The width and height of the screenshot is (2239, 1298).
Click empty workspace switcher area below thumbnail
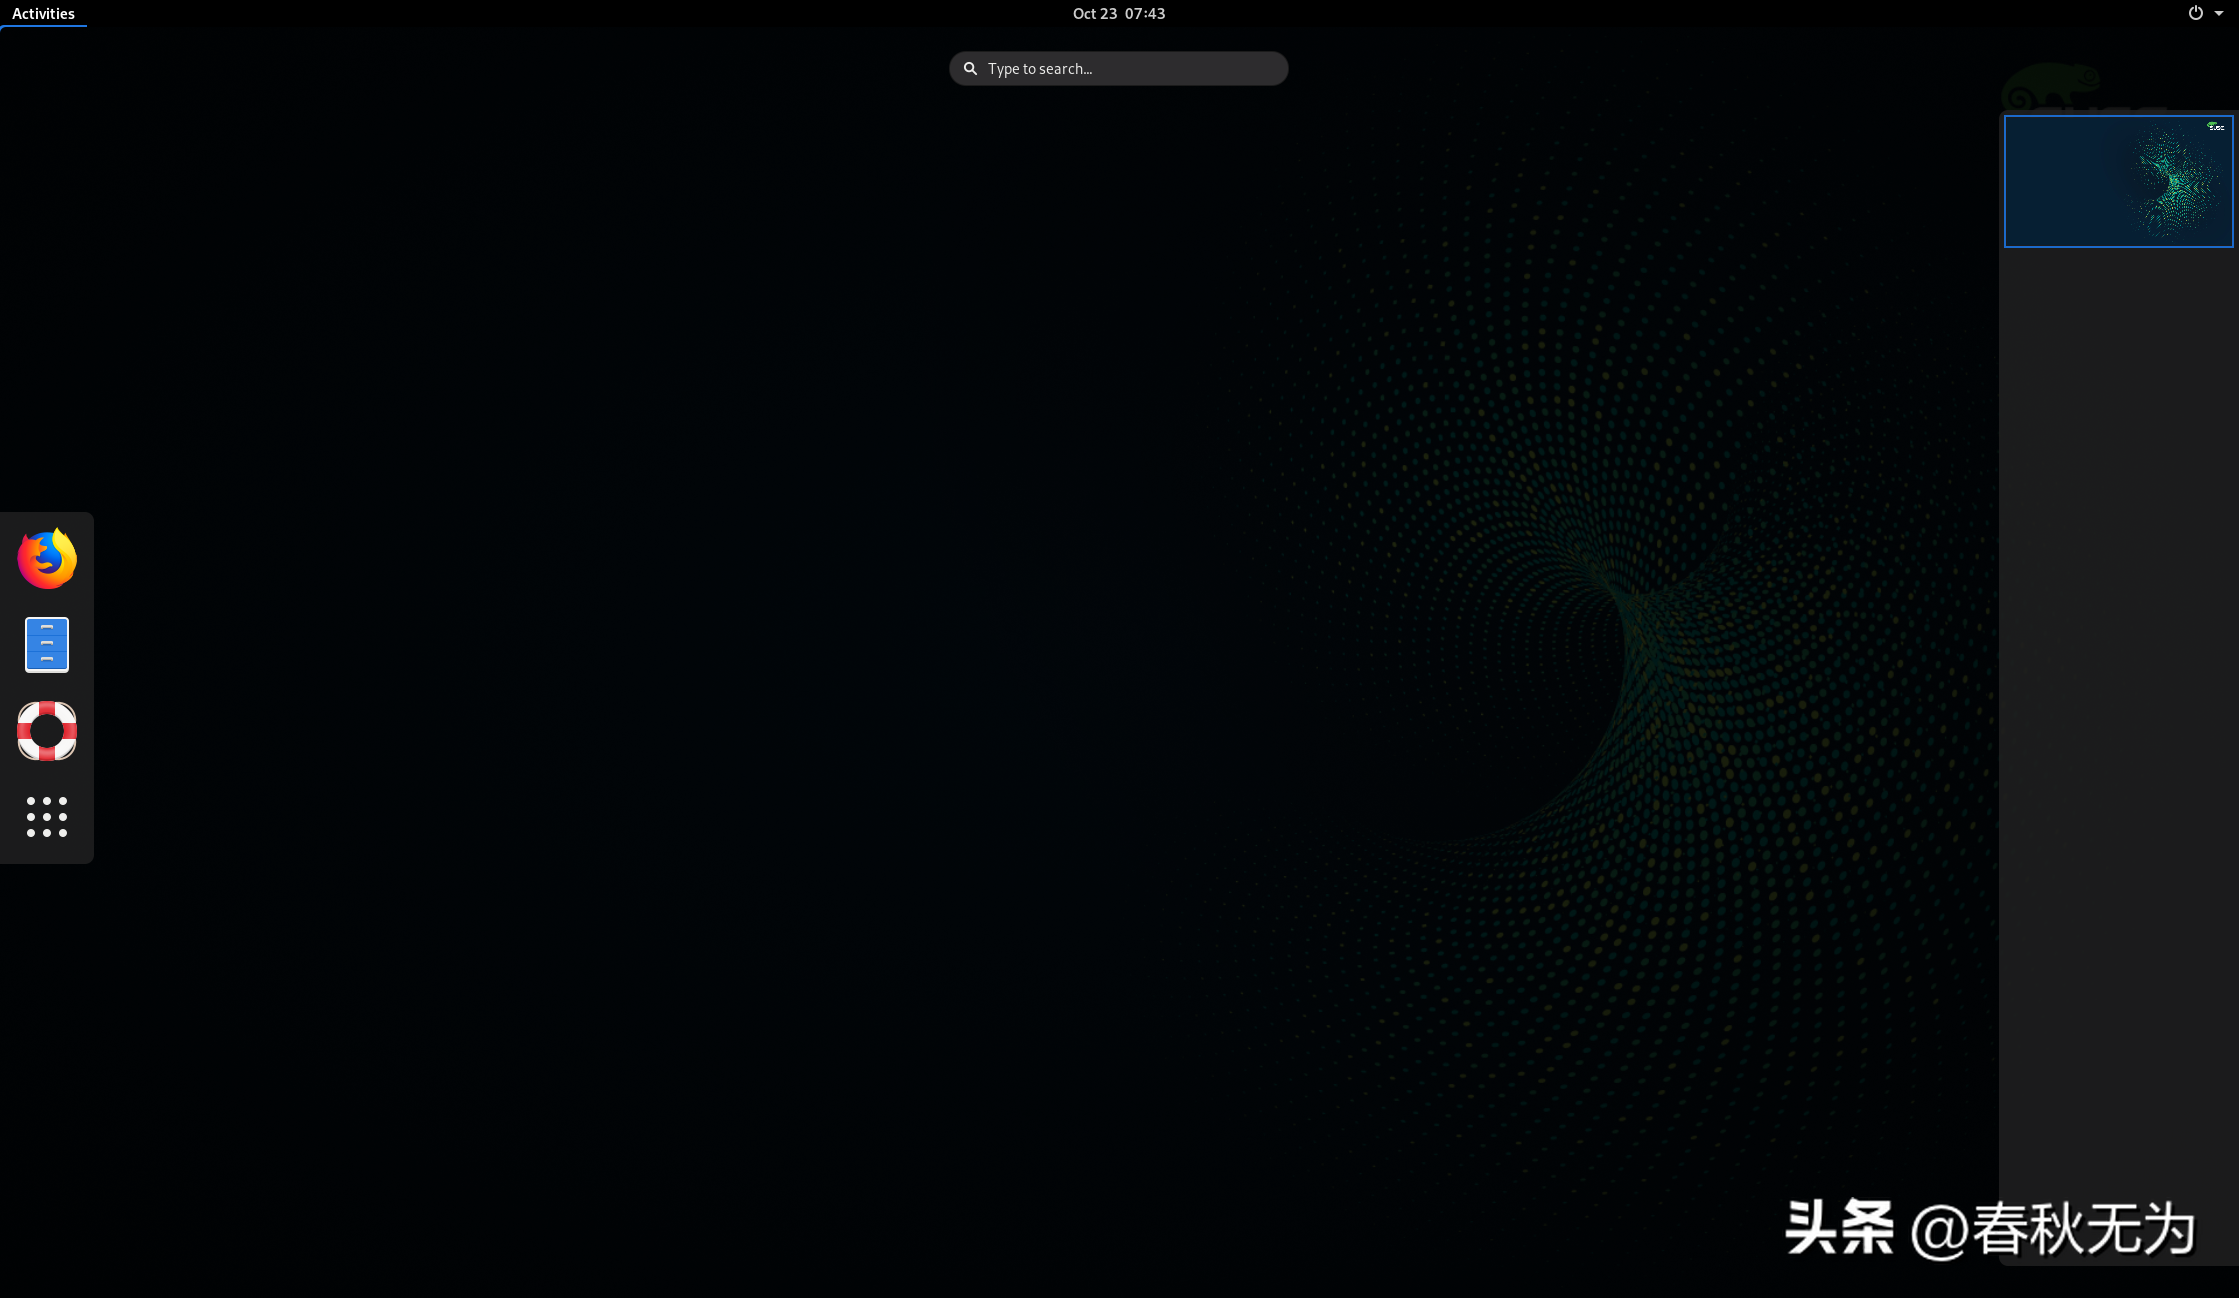coord(2118,700)
